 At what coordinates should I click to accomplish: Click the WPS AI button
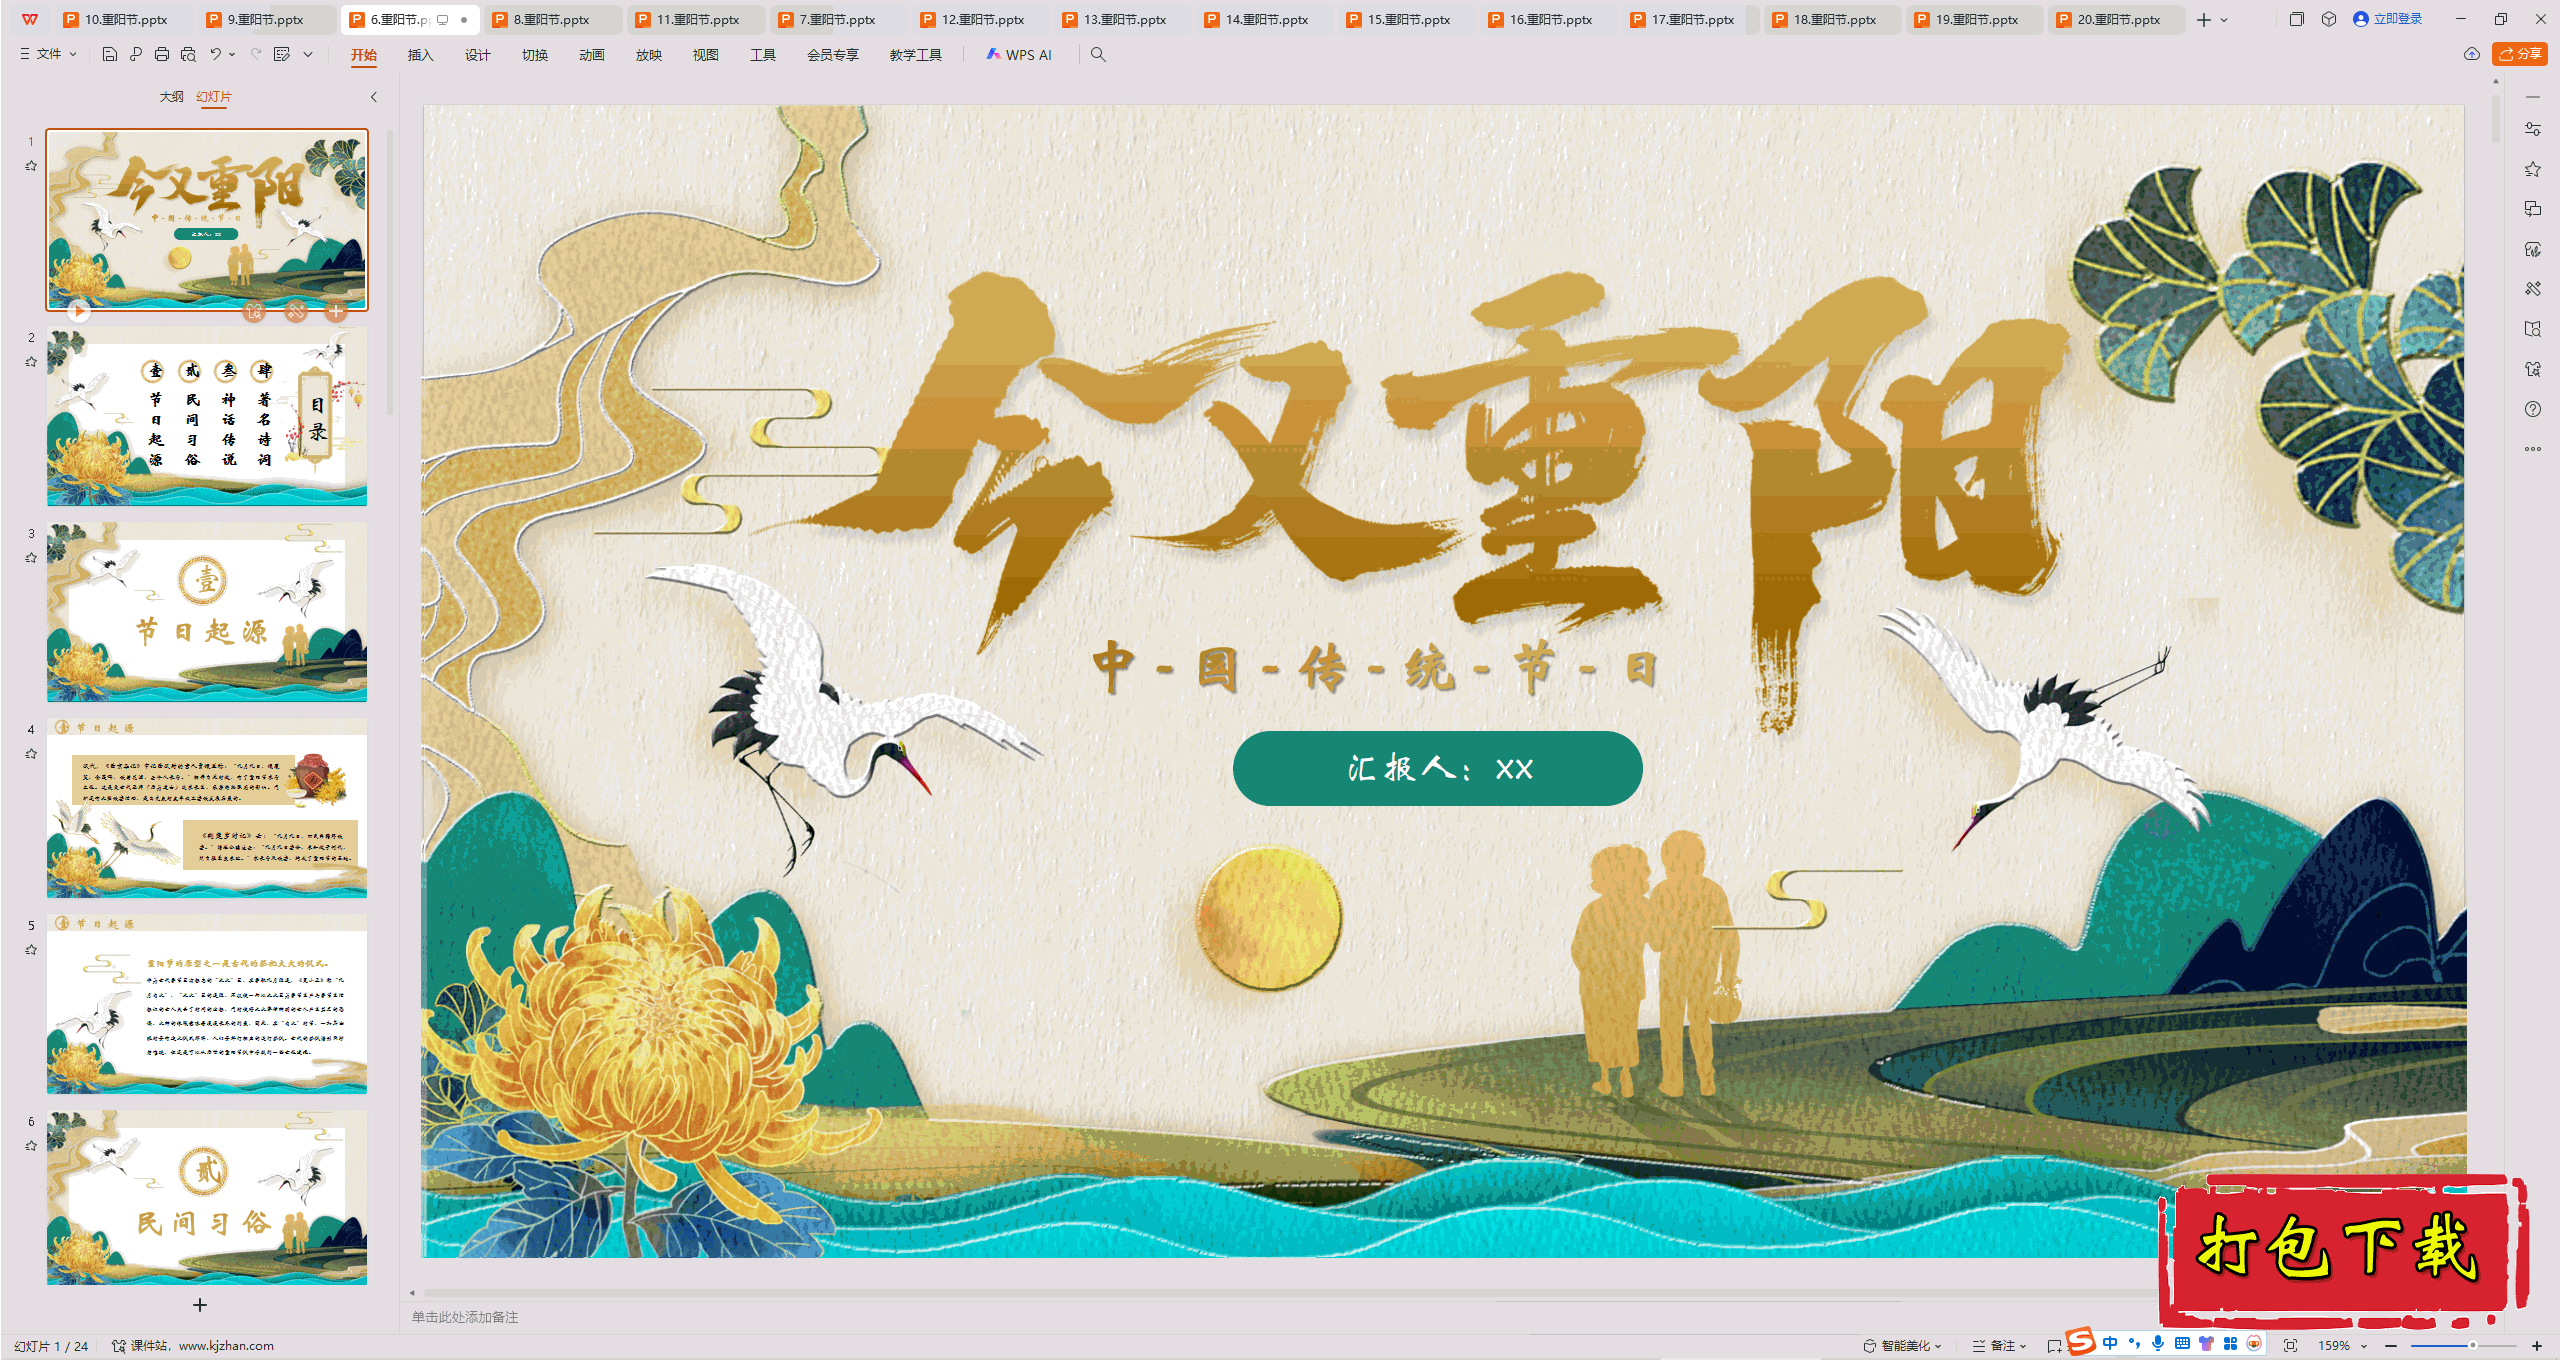[1019, 55]
